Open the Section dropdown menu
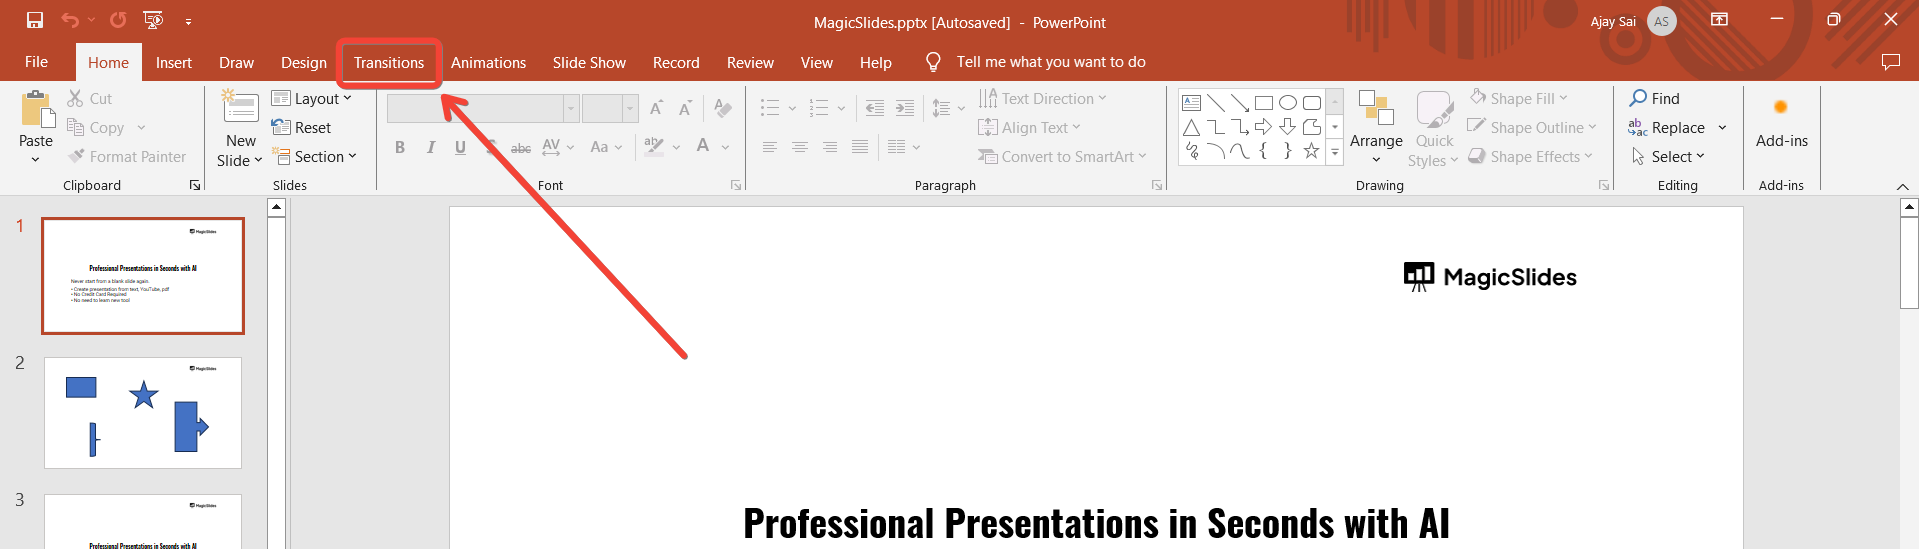Image resolution: width=1919 pixels, height=549 pixels. point(314,157)
